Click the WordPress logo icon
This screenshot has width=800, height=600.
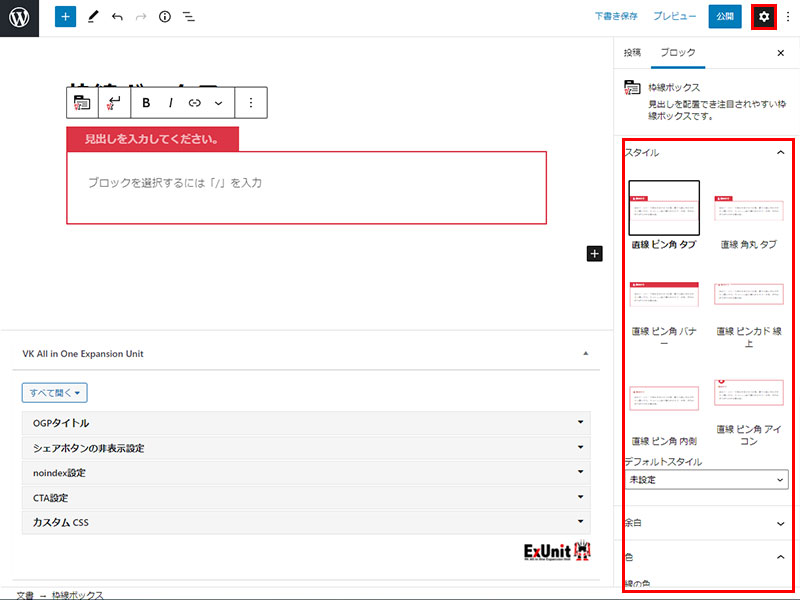click(x=19, y=18)
